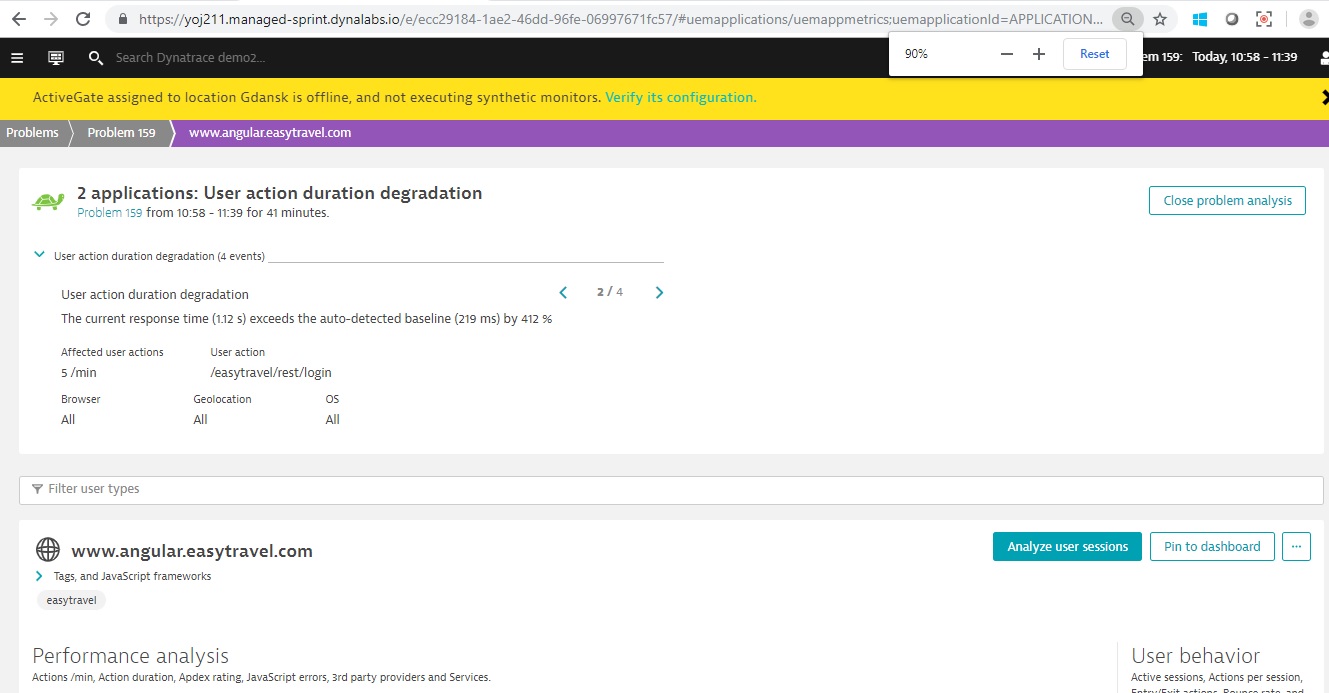
Task: Click the browser zoom magnifier icon
Action: click(x=1127, y=19)
